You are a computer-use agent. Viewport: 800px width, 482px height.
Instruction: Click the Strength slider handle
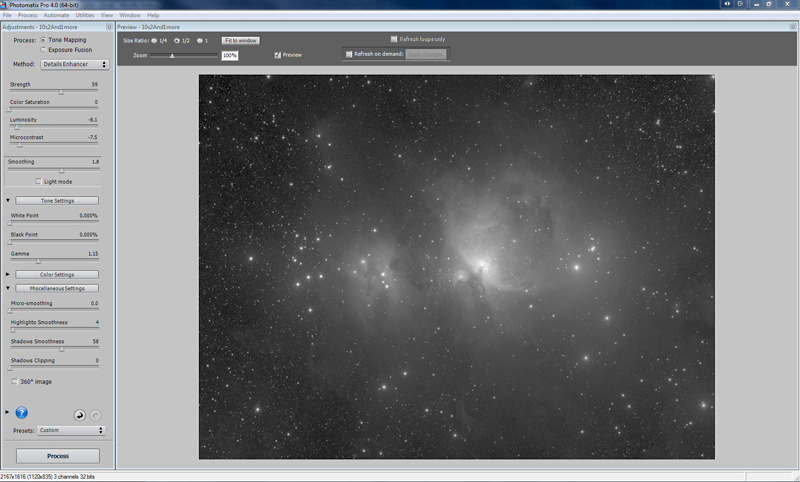(x=62, y=91)
